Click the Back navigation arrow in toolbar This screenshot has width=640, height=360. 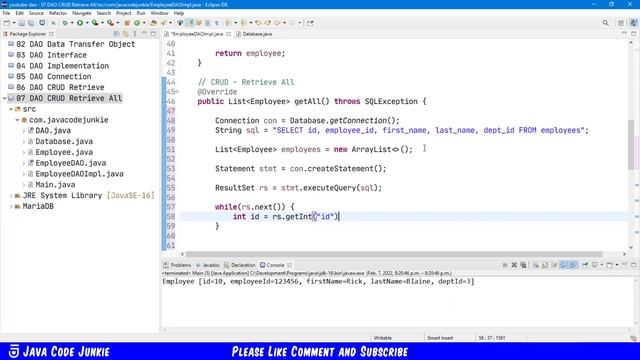coord(277,23)
